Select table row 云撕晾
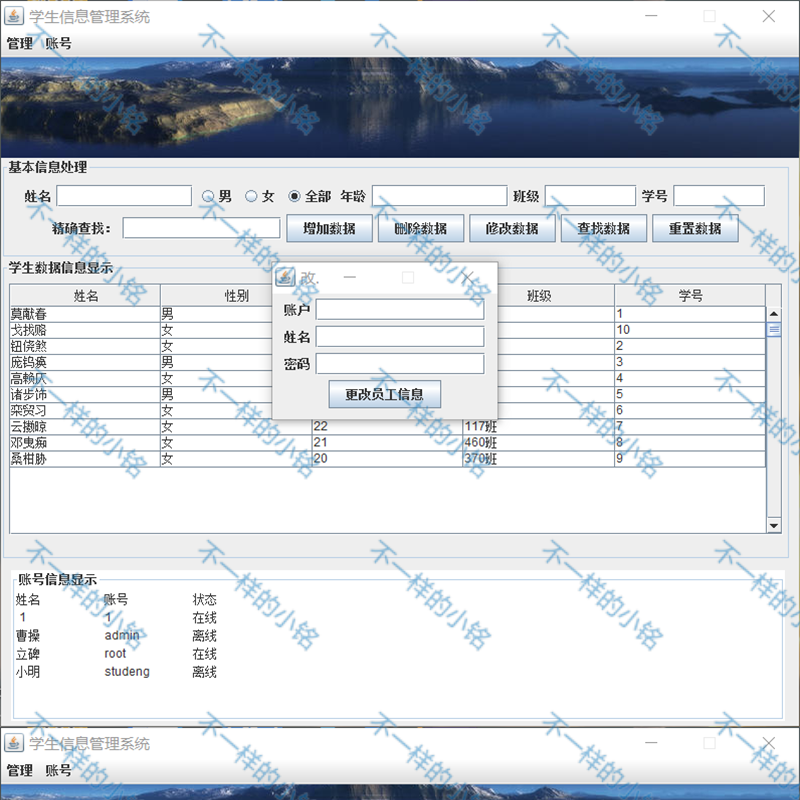Viewport: 800px width, 800px height. coord(388,427)
